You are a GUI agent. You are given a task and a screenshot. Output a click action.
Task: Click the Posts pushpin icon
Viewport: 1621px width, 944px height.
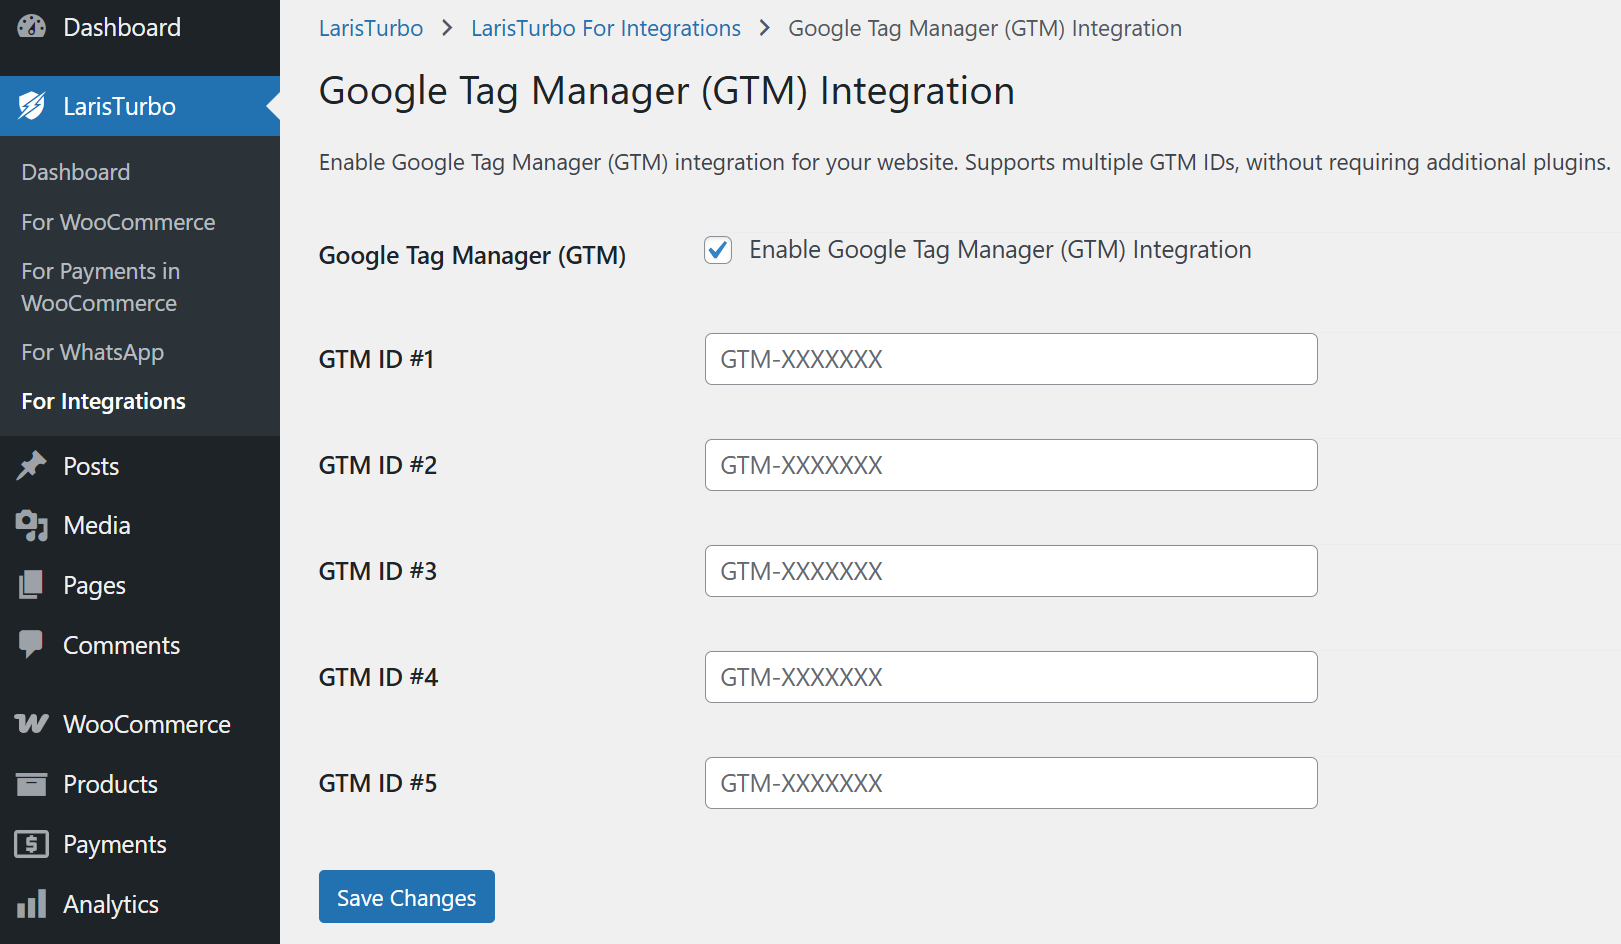coord(32,466)
